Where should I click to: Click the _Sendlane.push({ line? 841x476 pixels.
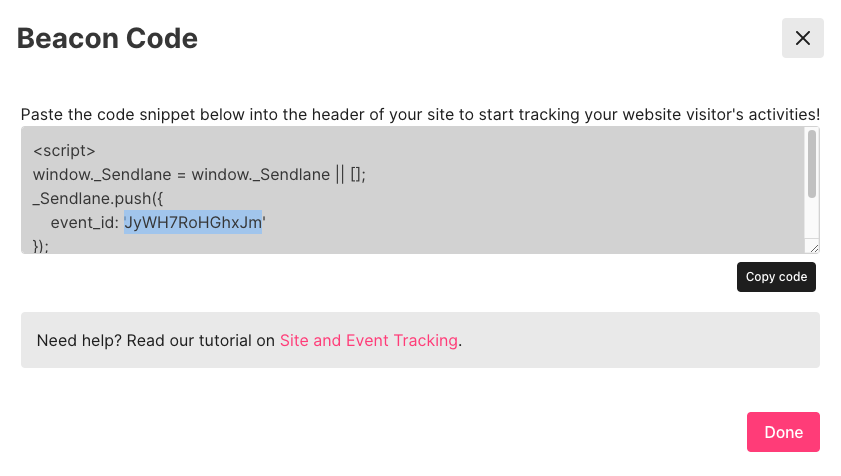click(x=92, y=198)
